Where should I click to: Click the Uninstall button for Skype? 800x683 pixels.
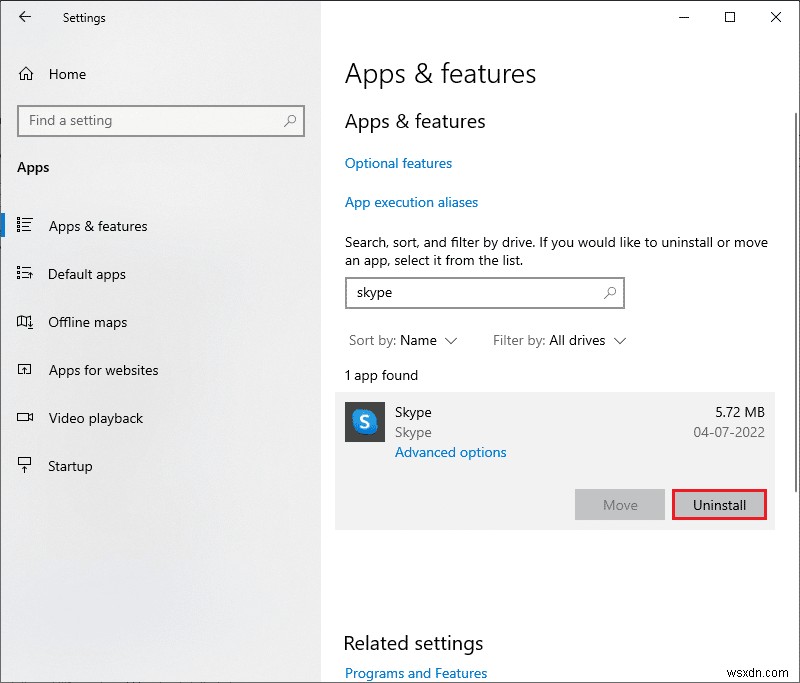[x=719, y=504]
